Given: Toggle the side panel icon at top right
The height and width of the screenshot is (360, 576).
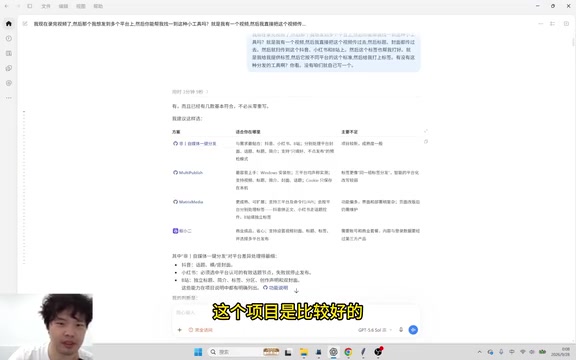Looking at the screenshot, I should point(566,24).
